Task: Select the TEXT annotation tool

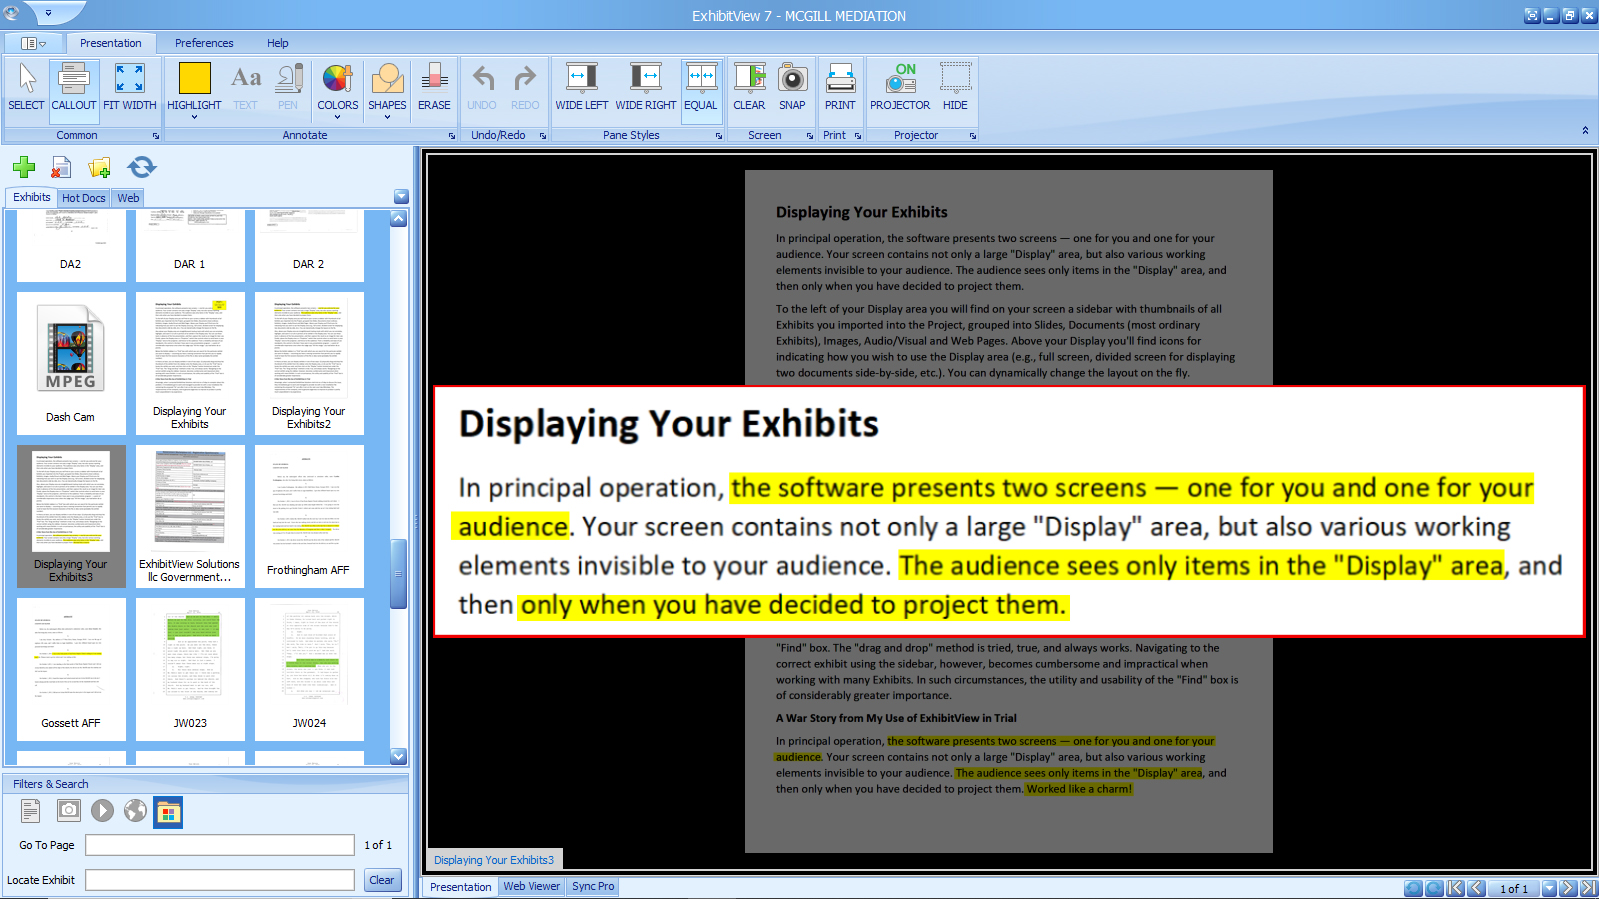Action: click(246, 87)
